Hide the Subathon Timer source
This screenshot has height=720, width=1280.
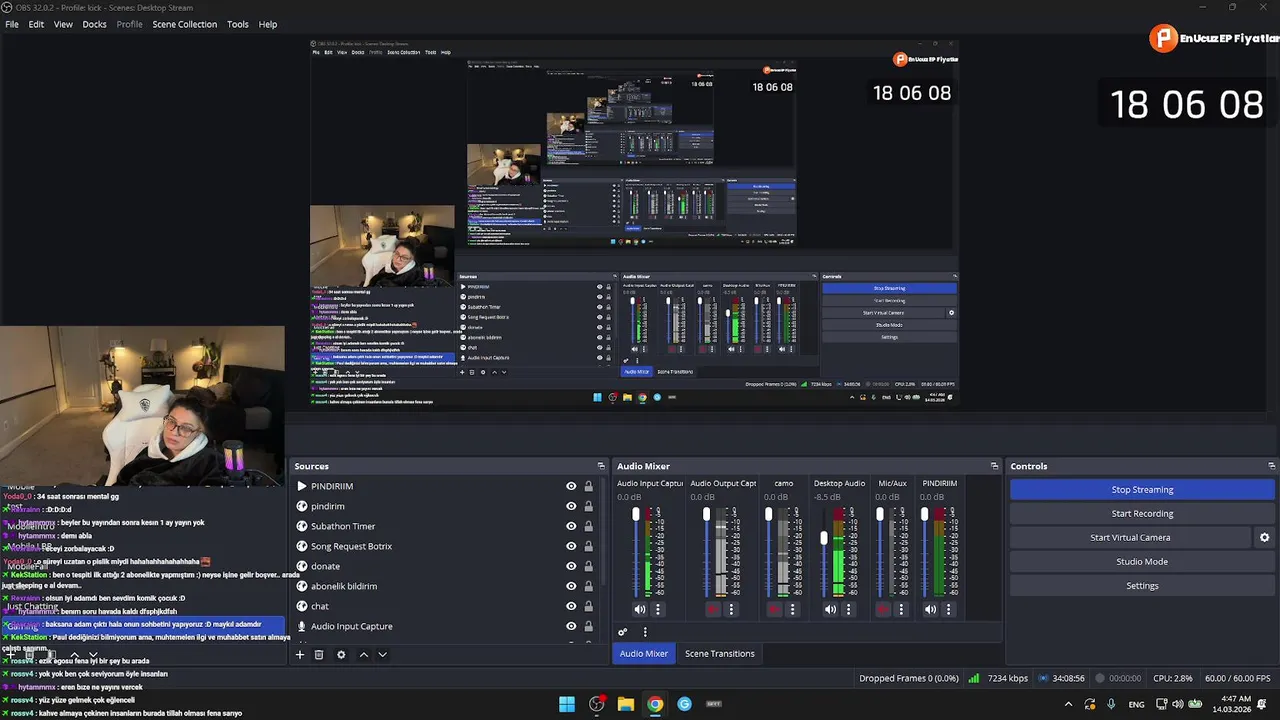coord(571,526)
